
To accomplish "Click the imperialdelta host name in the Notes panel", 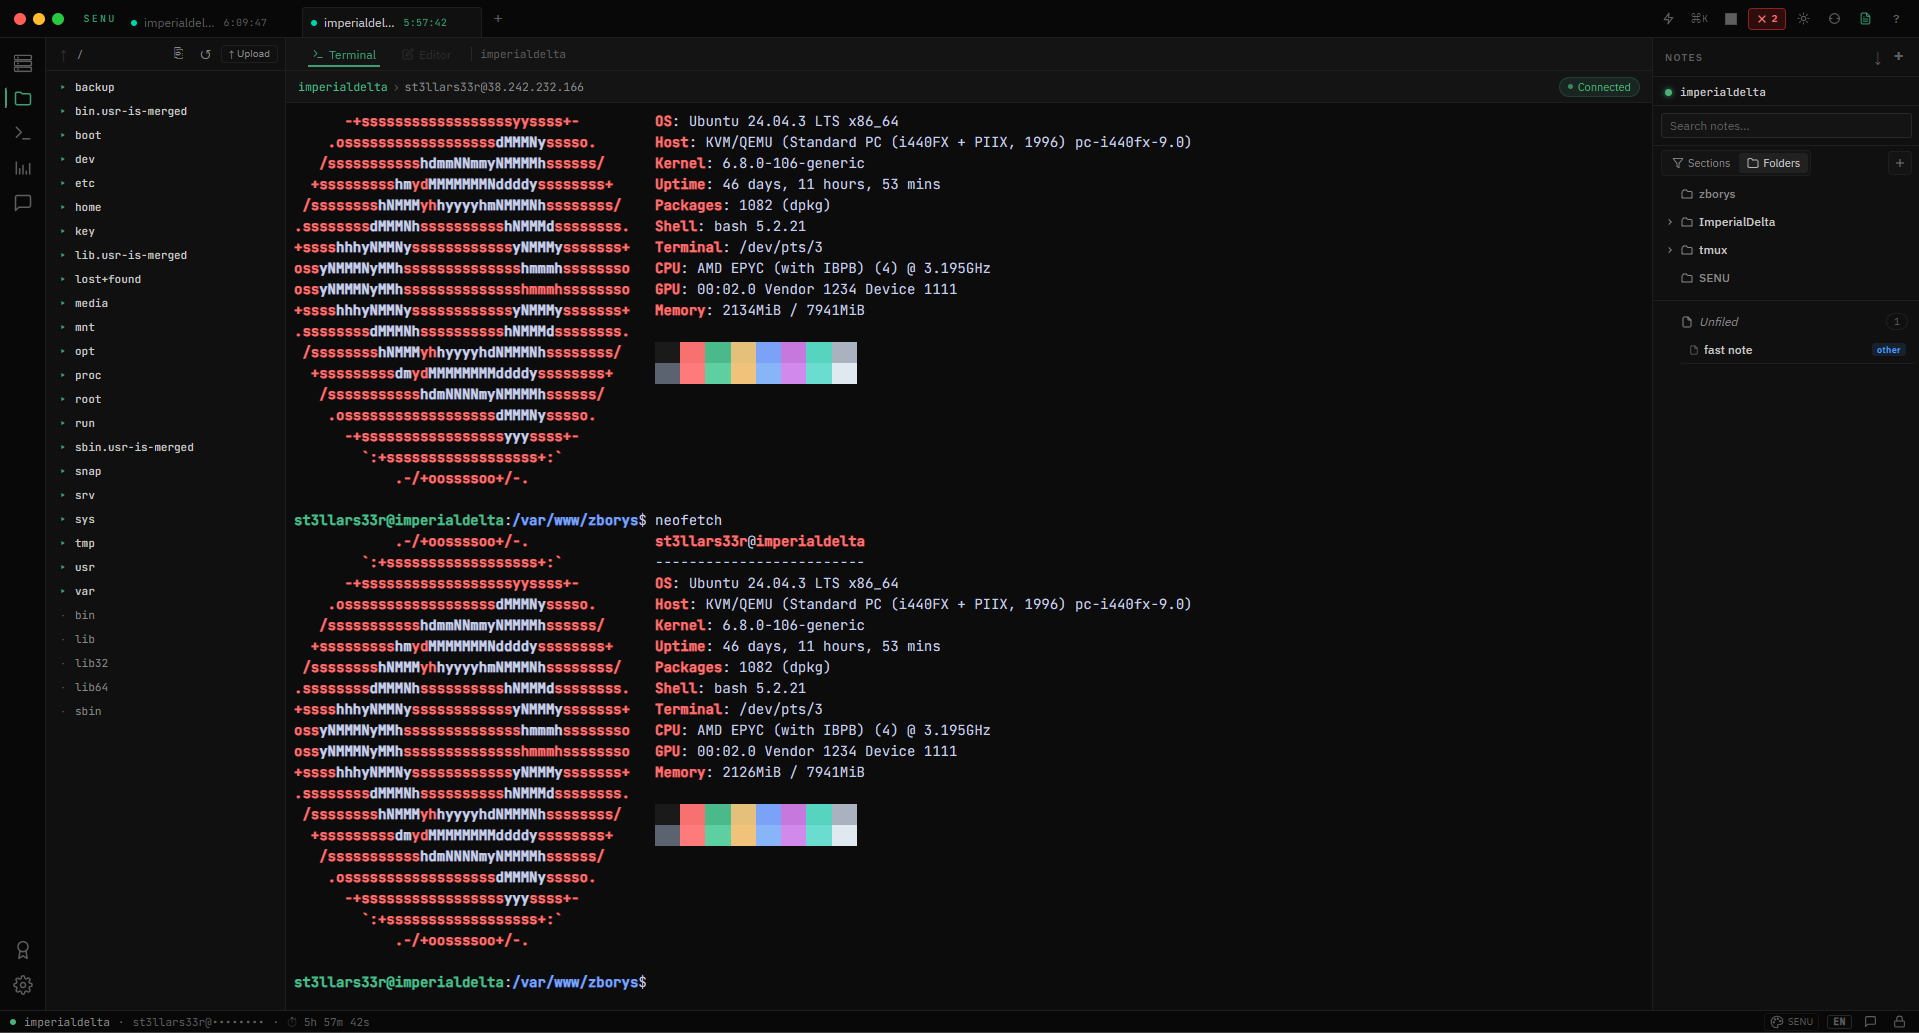I will (1722, 92).
